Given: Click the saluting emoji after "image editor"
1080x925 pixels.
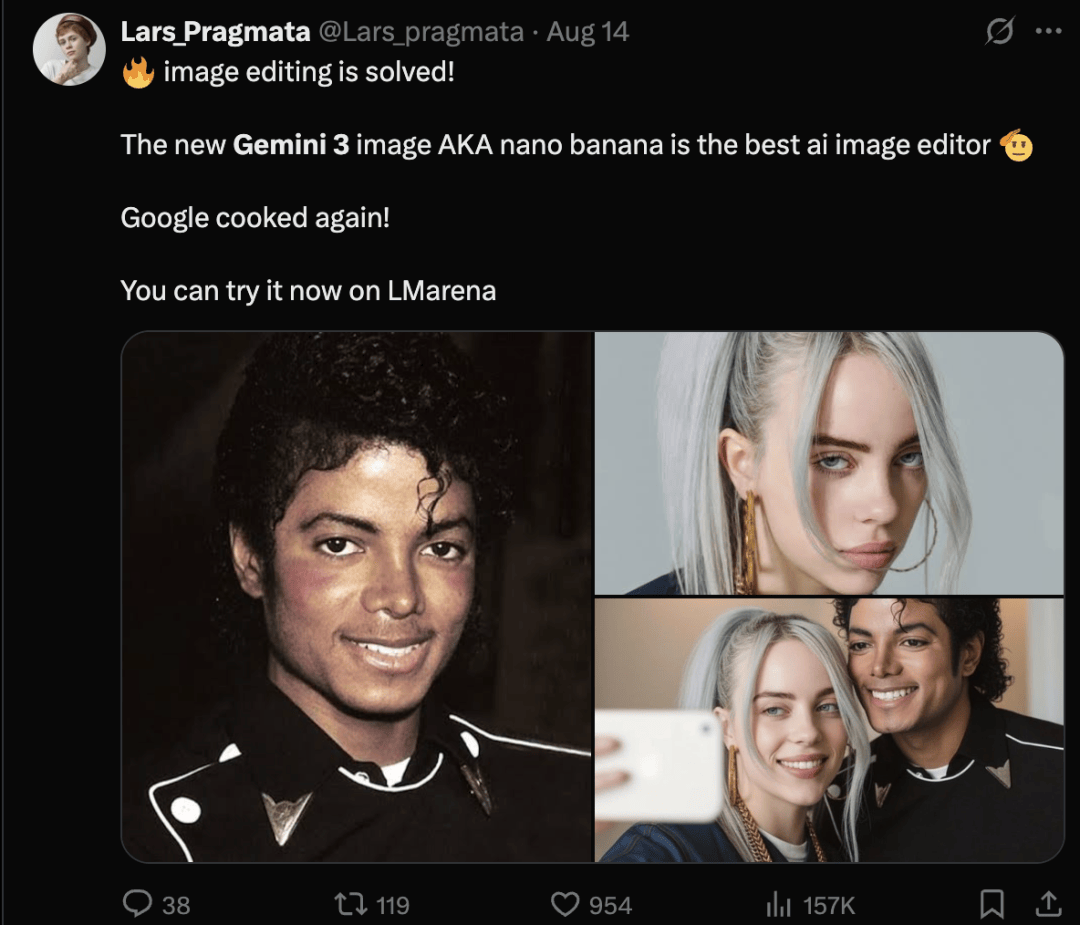Looking at the screenshot, I should pyautogui.click(x=1015, y=146).
